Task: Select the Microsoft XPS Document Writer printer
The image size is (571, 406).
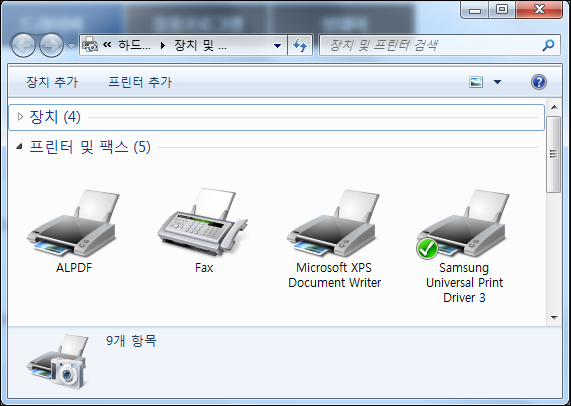Action: (x=334, y=223)
